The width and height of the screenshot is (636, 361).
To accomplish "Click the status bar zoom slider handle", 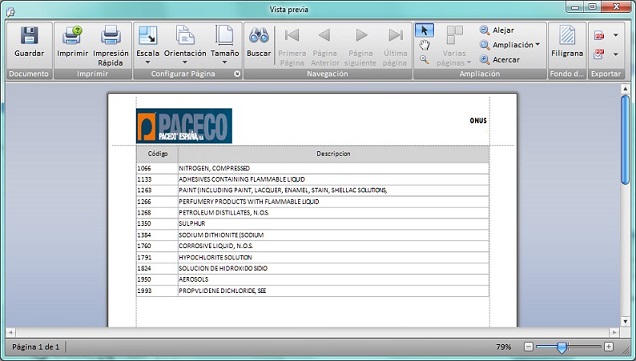I will (x=562, y=347).
